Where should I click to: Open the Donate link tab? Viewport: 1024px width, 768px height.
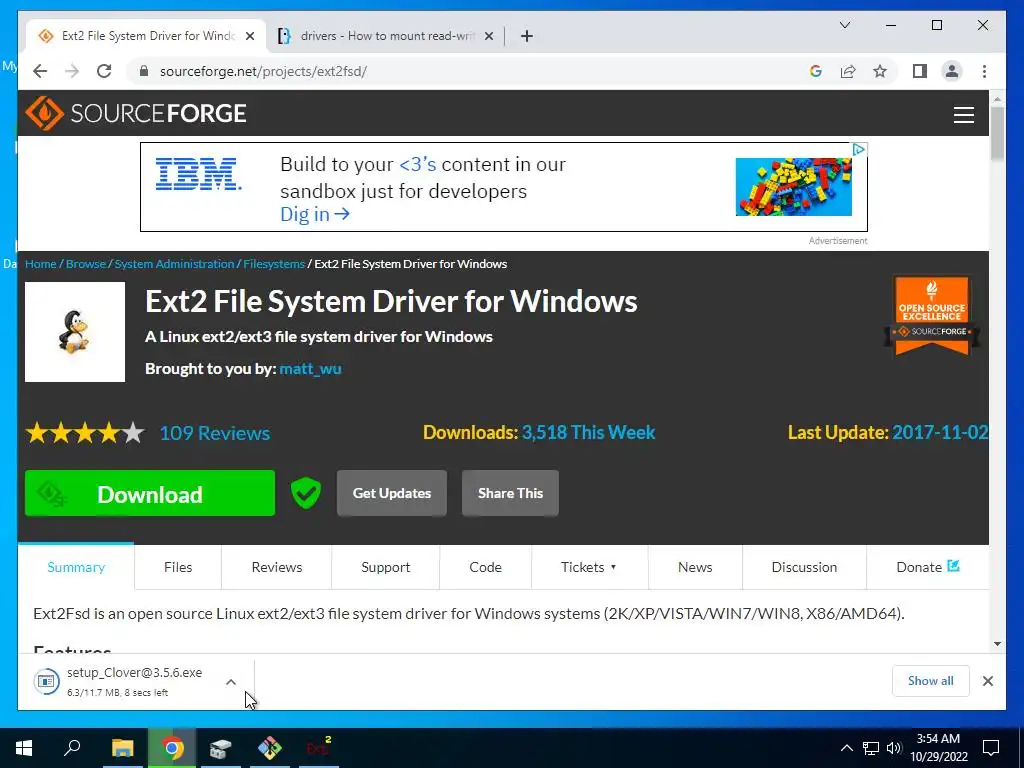(x=927, y=567)
